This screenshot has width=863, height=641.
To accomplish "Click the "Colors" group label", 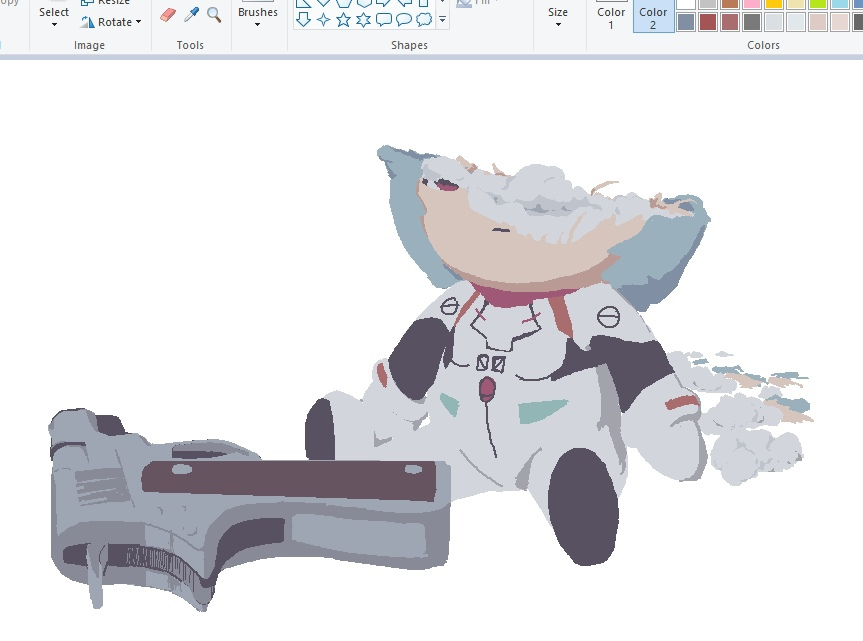I will click(763, 45).
